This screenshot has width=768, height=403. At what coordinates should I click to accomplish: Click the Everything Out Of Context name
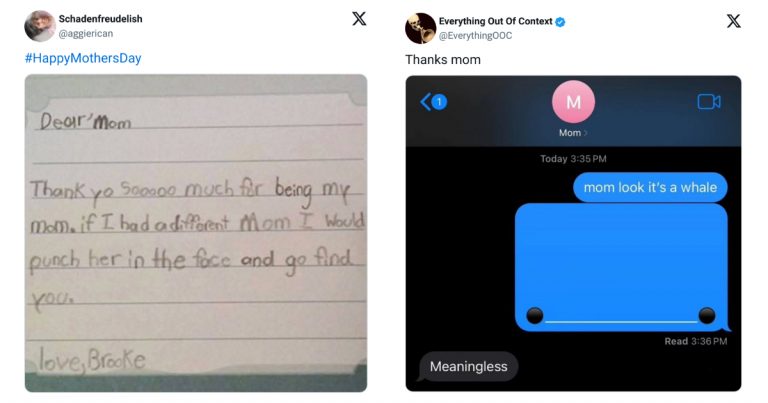tap(495, 21)
